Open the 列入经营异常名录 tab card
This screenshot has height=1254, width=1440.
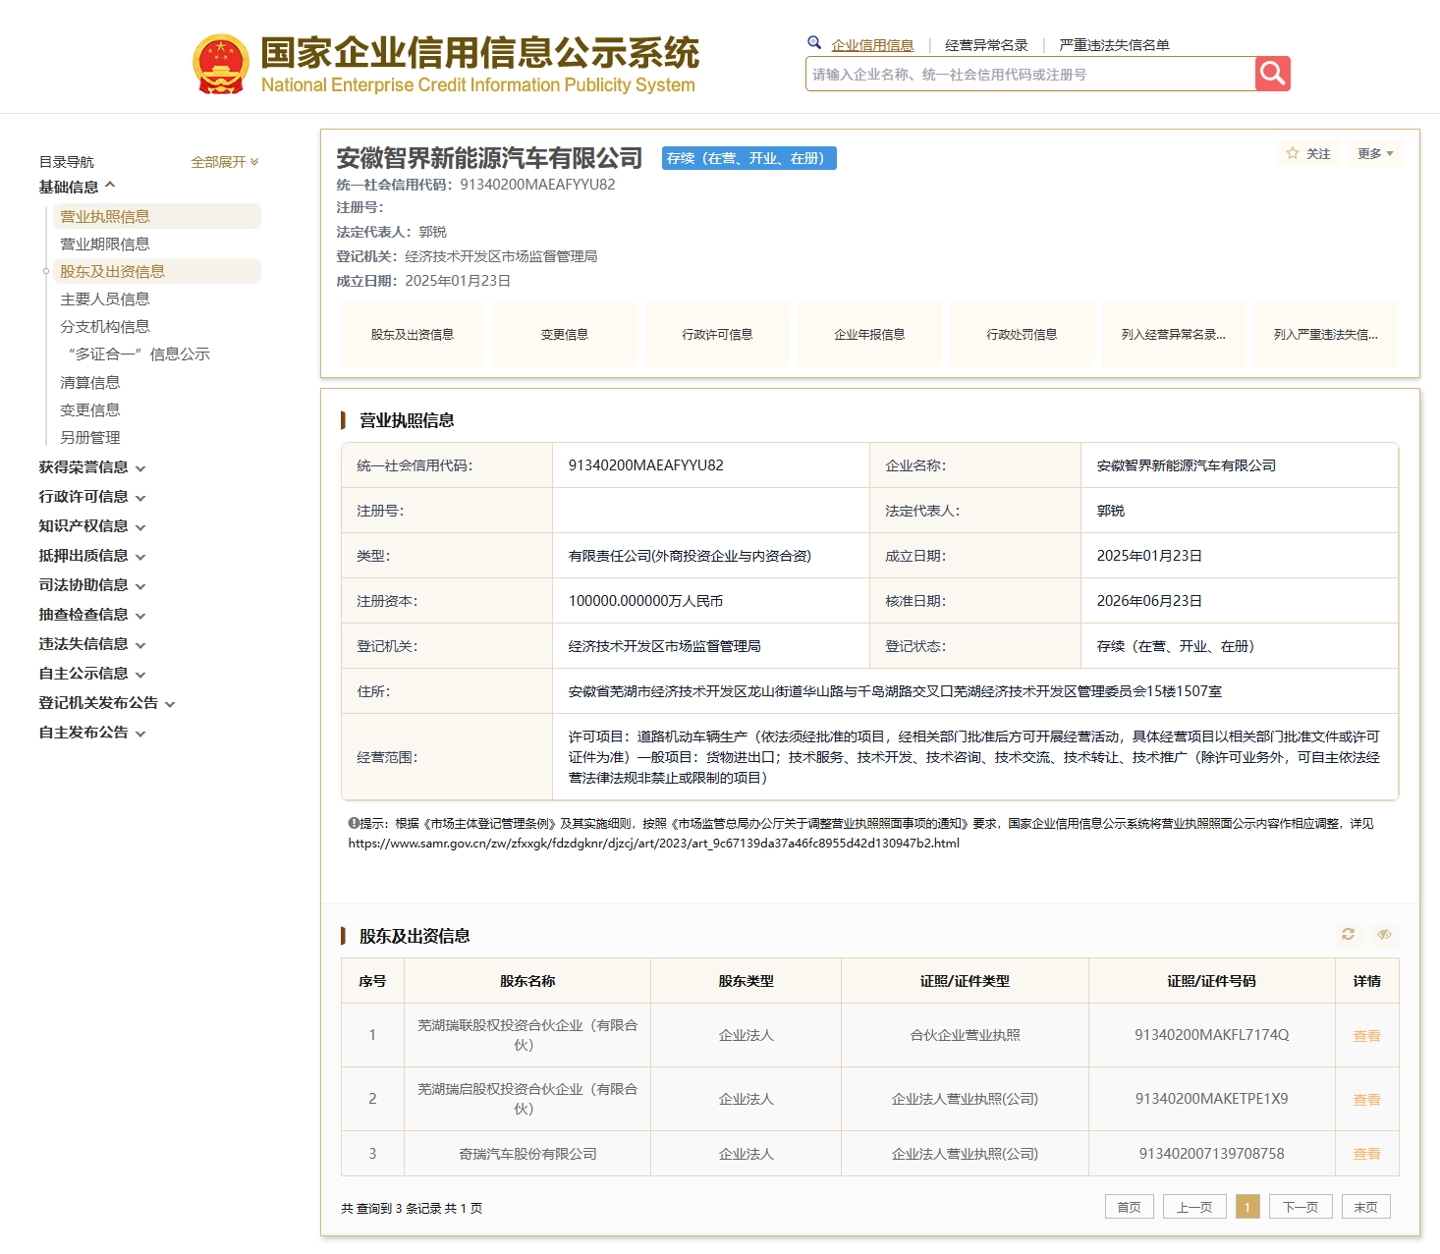point(1173,334)
